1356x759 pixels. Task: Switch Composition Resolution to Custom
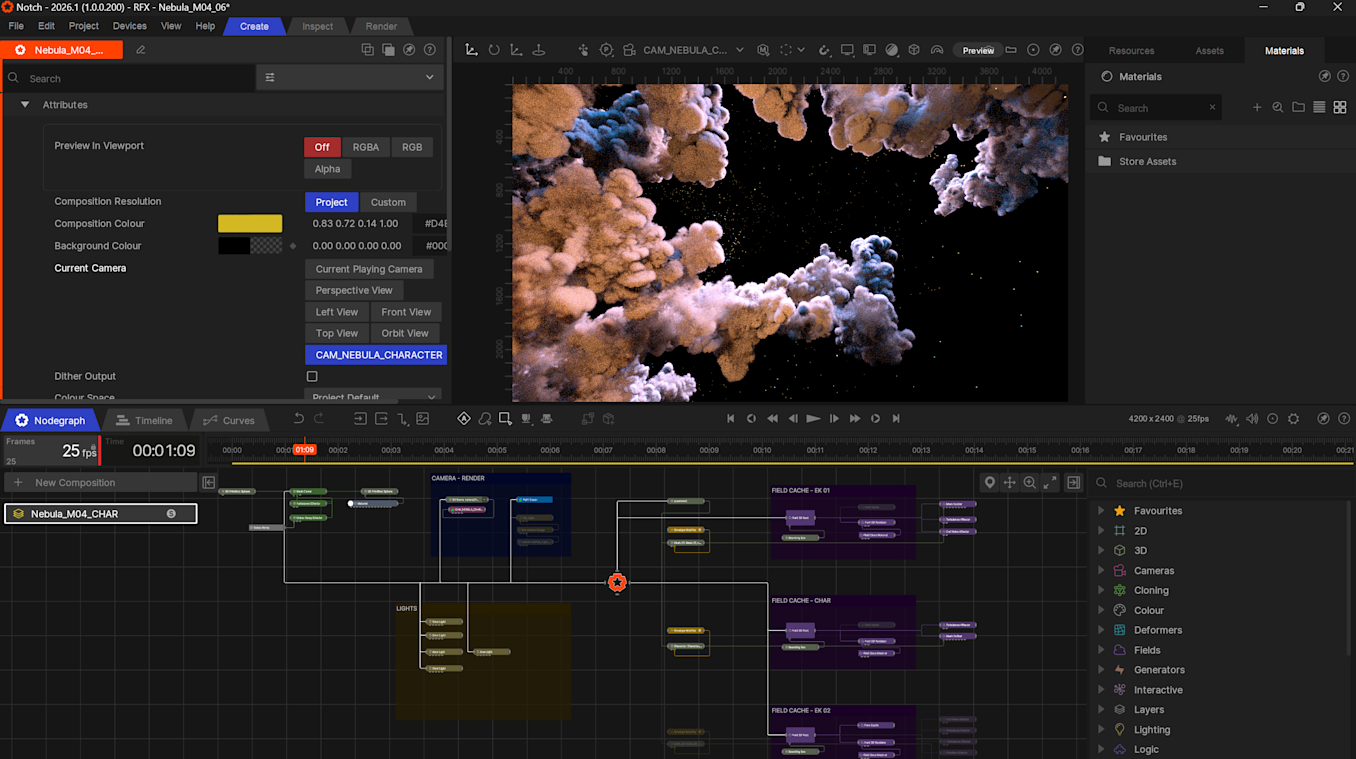coord(388,202)
